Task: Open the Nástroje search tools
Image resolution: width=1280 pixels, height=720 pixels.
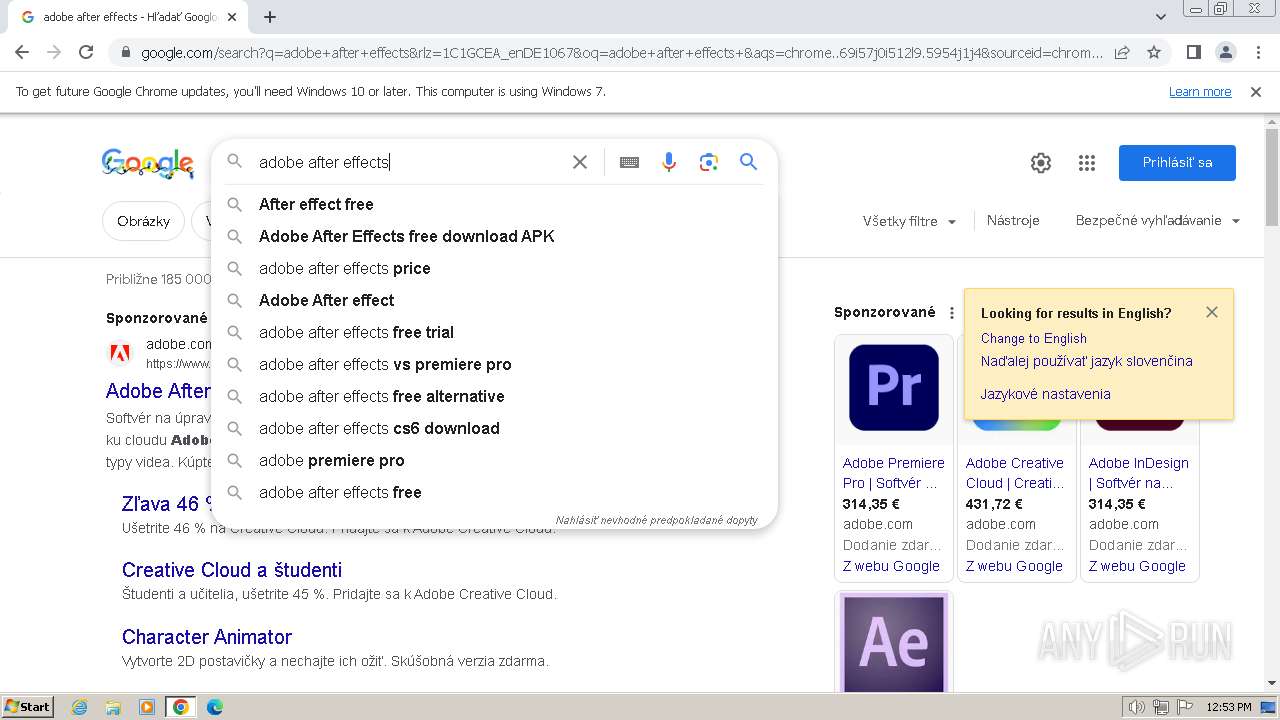Action: (1013, 221)
